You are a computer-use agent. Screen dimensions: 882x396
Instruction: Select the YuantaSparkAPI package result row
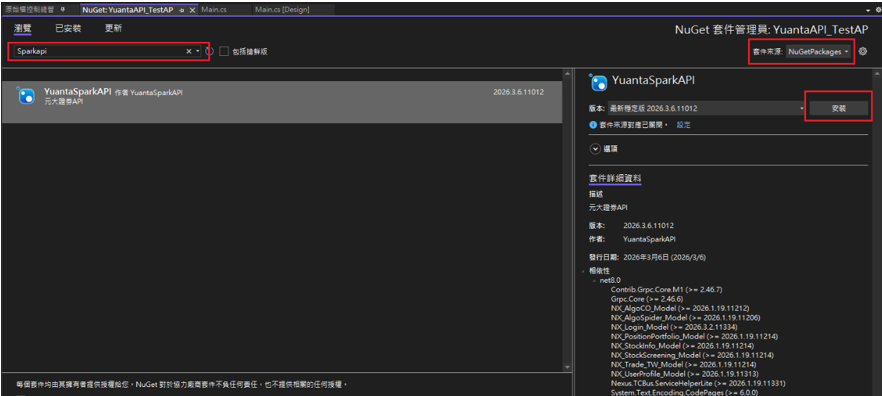pyautogui.click(x=282, y=102)
